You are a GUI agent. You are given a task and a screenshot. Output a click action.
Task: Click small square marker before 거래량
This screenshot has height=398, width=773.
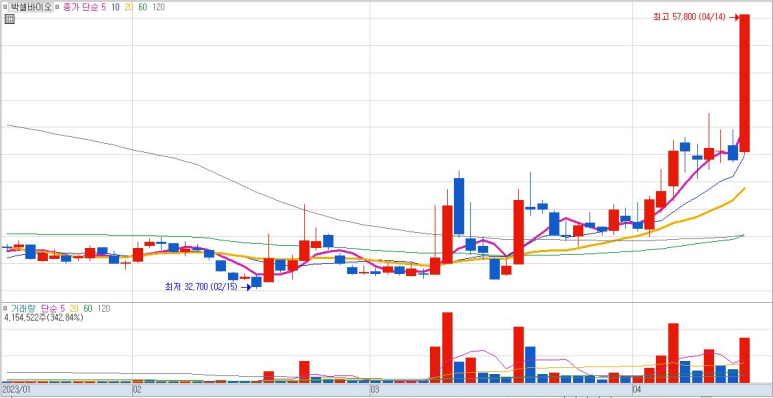click(5, 308)
